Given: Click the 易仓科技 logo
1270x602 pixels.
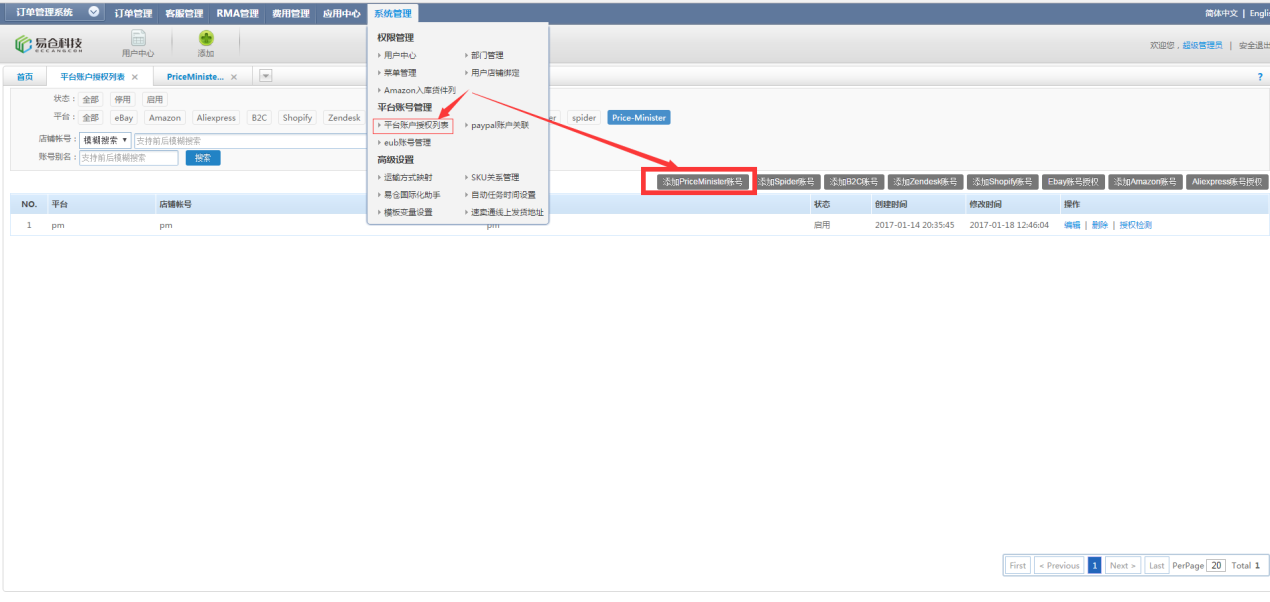Looking at the screenshot, I should 50,46.
